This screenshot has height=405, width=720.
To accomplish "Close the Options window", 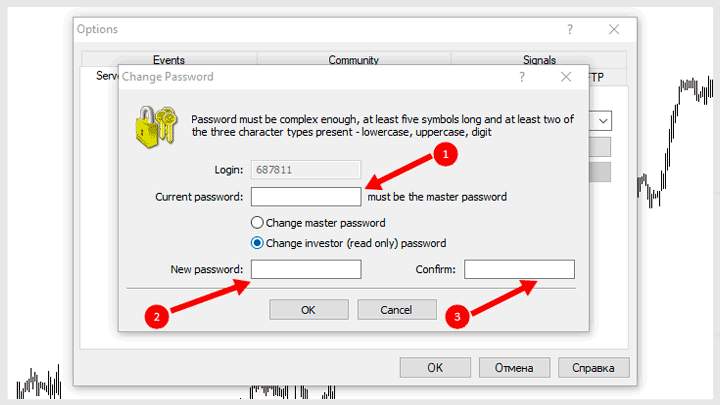I will tap(614, 29).
